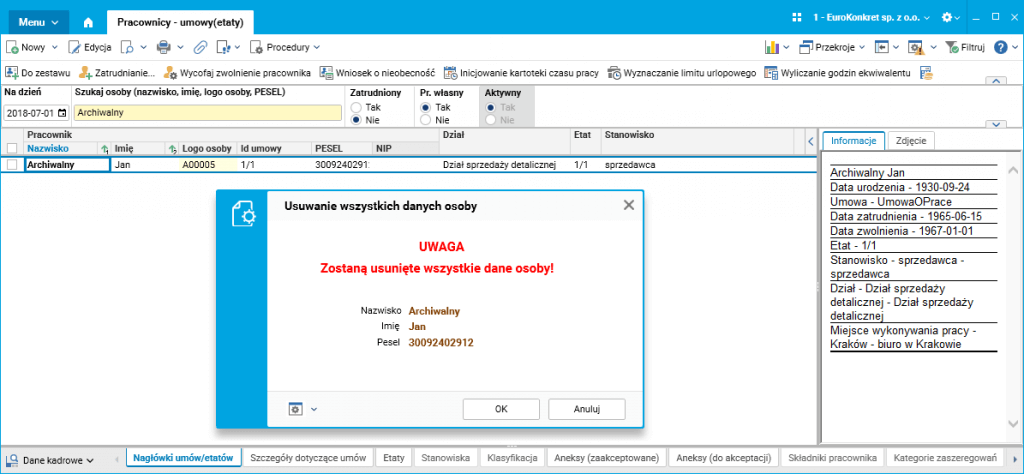Collapse the filter panel with up chevron
The width and height of the screenshot is (1024, 474).
995,81
